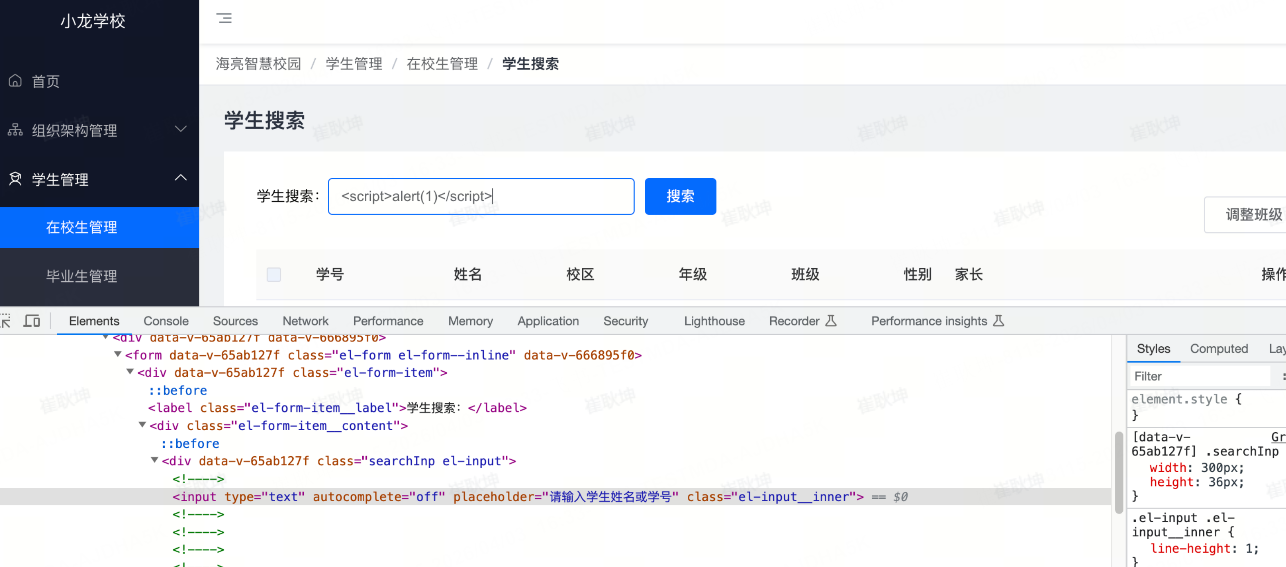Click the 姓名 column header
The height and width of the screenshot is (567, 1286).
tap(468, 274)
